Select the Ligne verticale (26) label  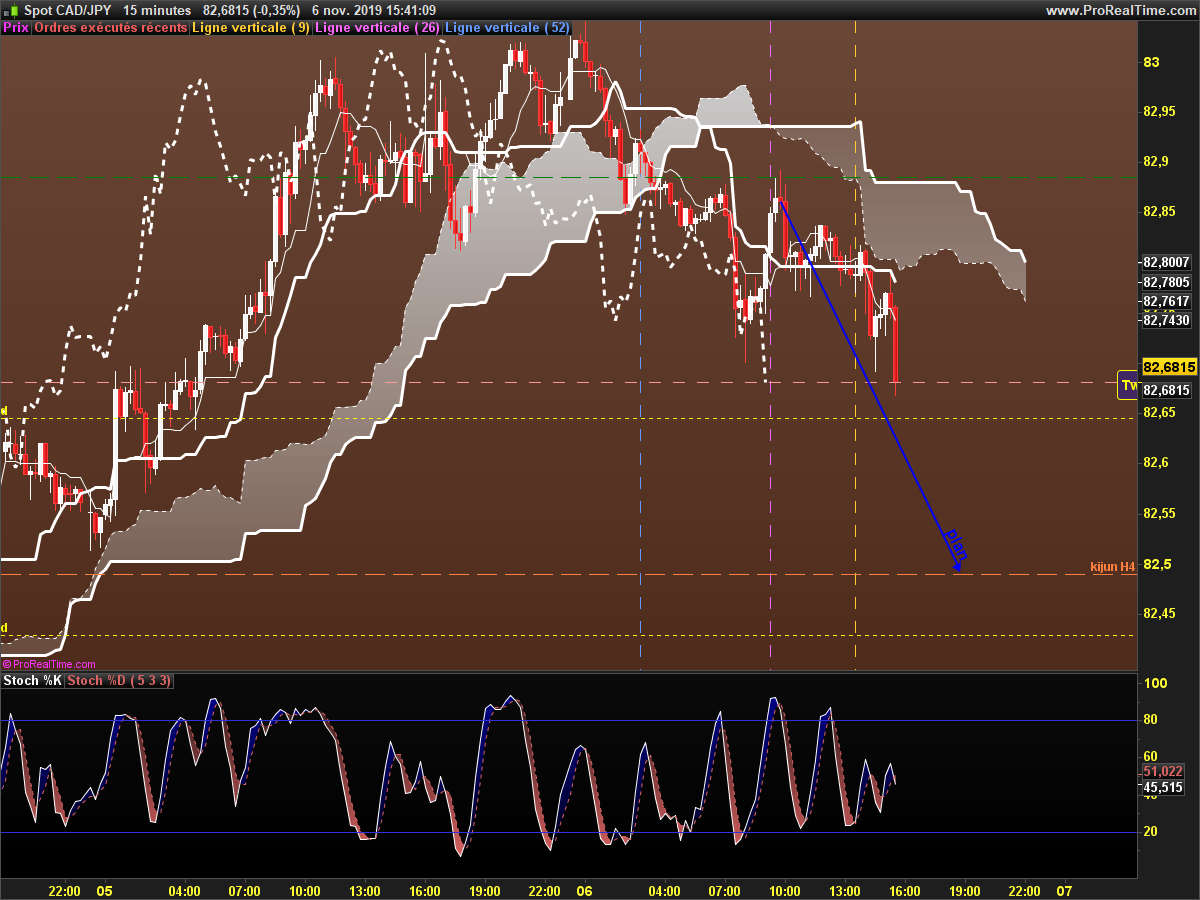[377, 28]
